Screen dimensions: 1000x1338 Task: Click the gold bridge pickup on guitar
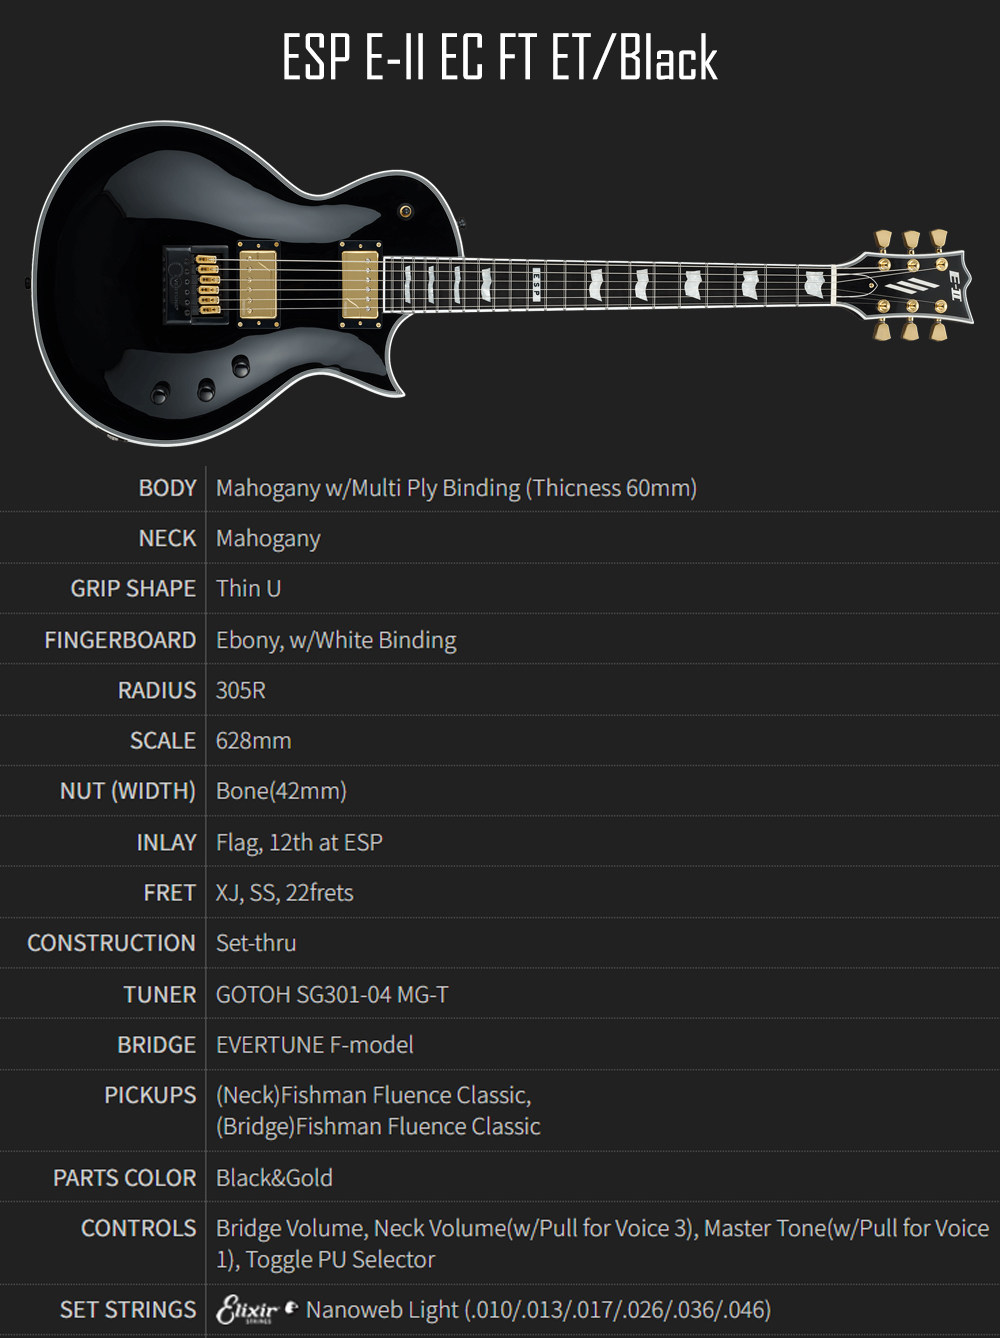click(257, 282)
